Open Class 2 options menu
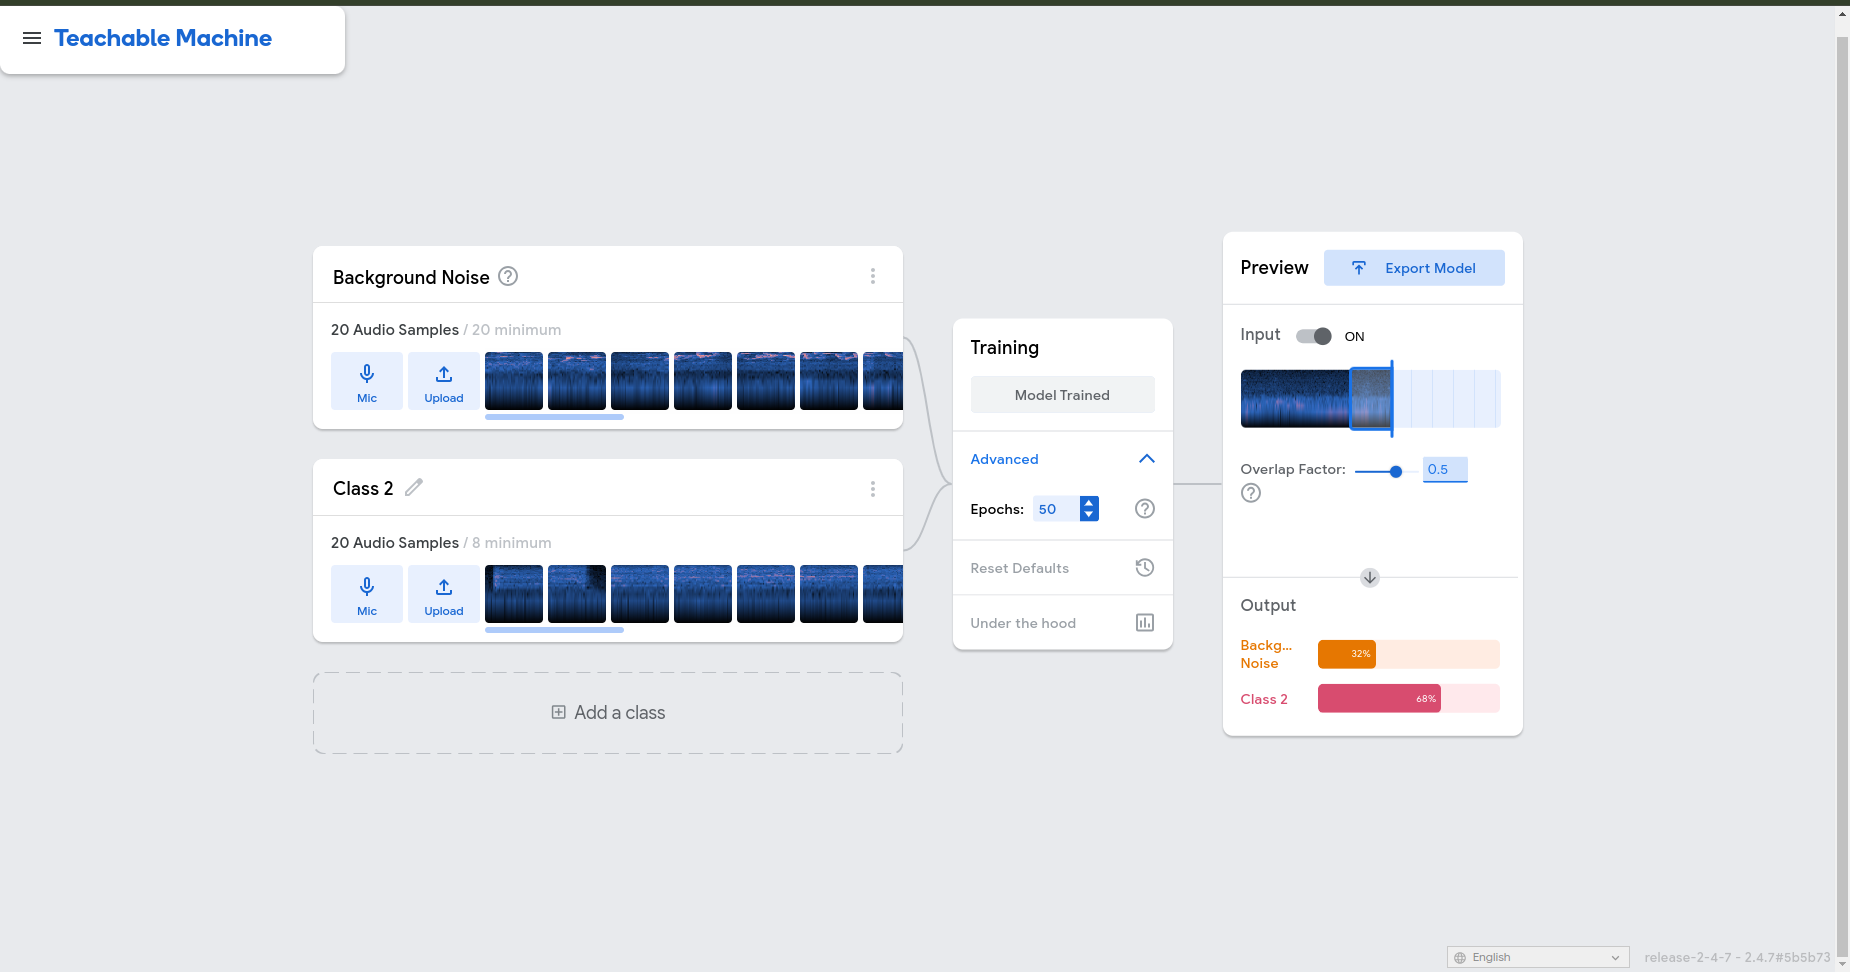The width and height of the screenshot is (1850, 972). (x=873, y=489)
